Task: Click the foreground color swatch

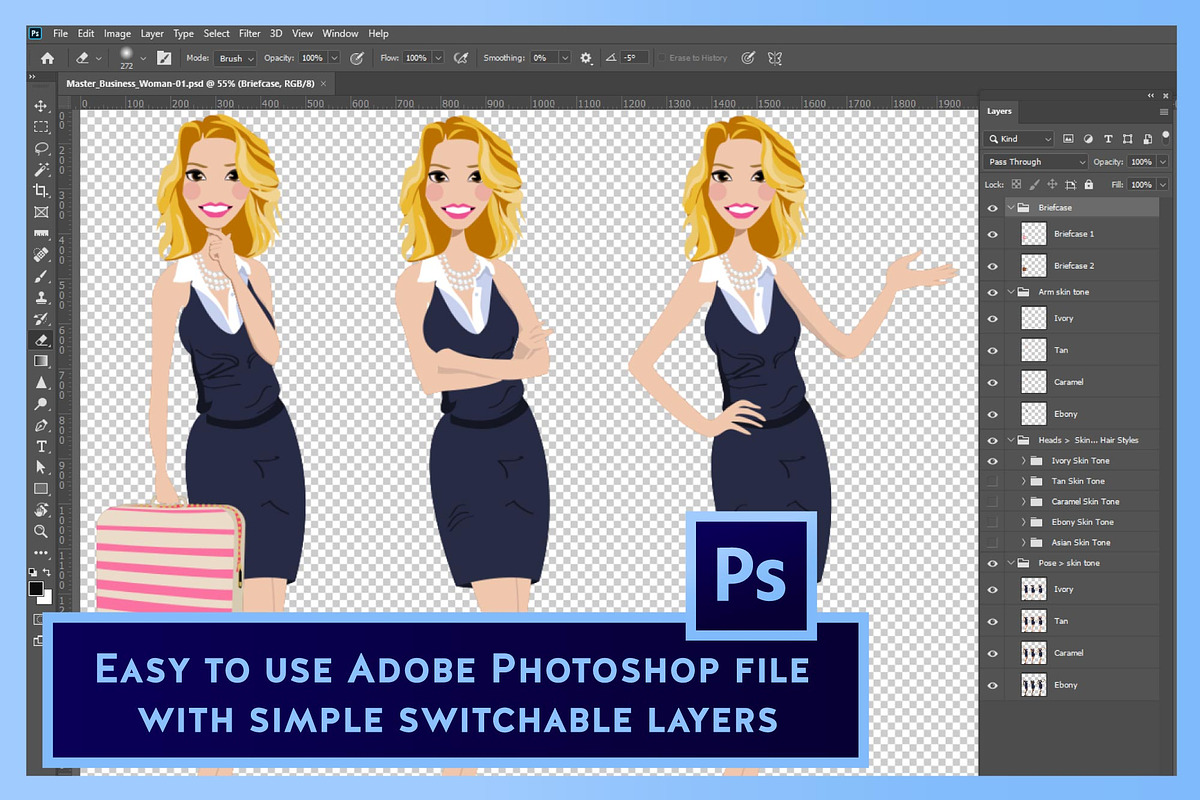Action: point(36,588)
